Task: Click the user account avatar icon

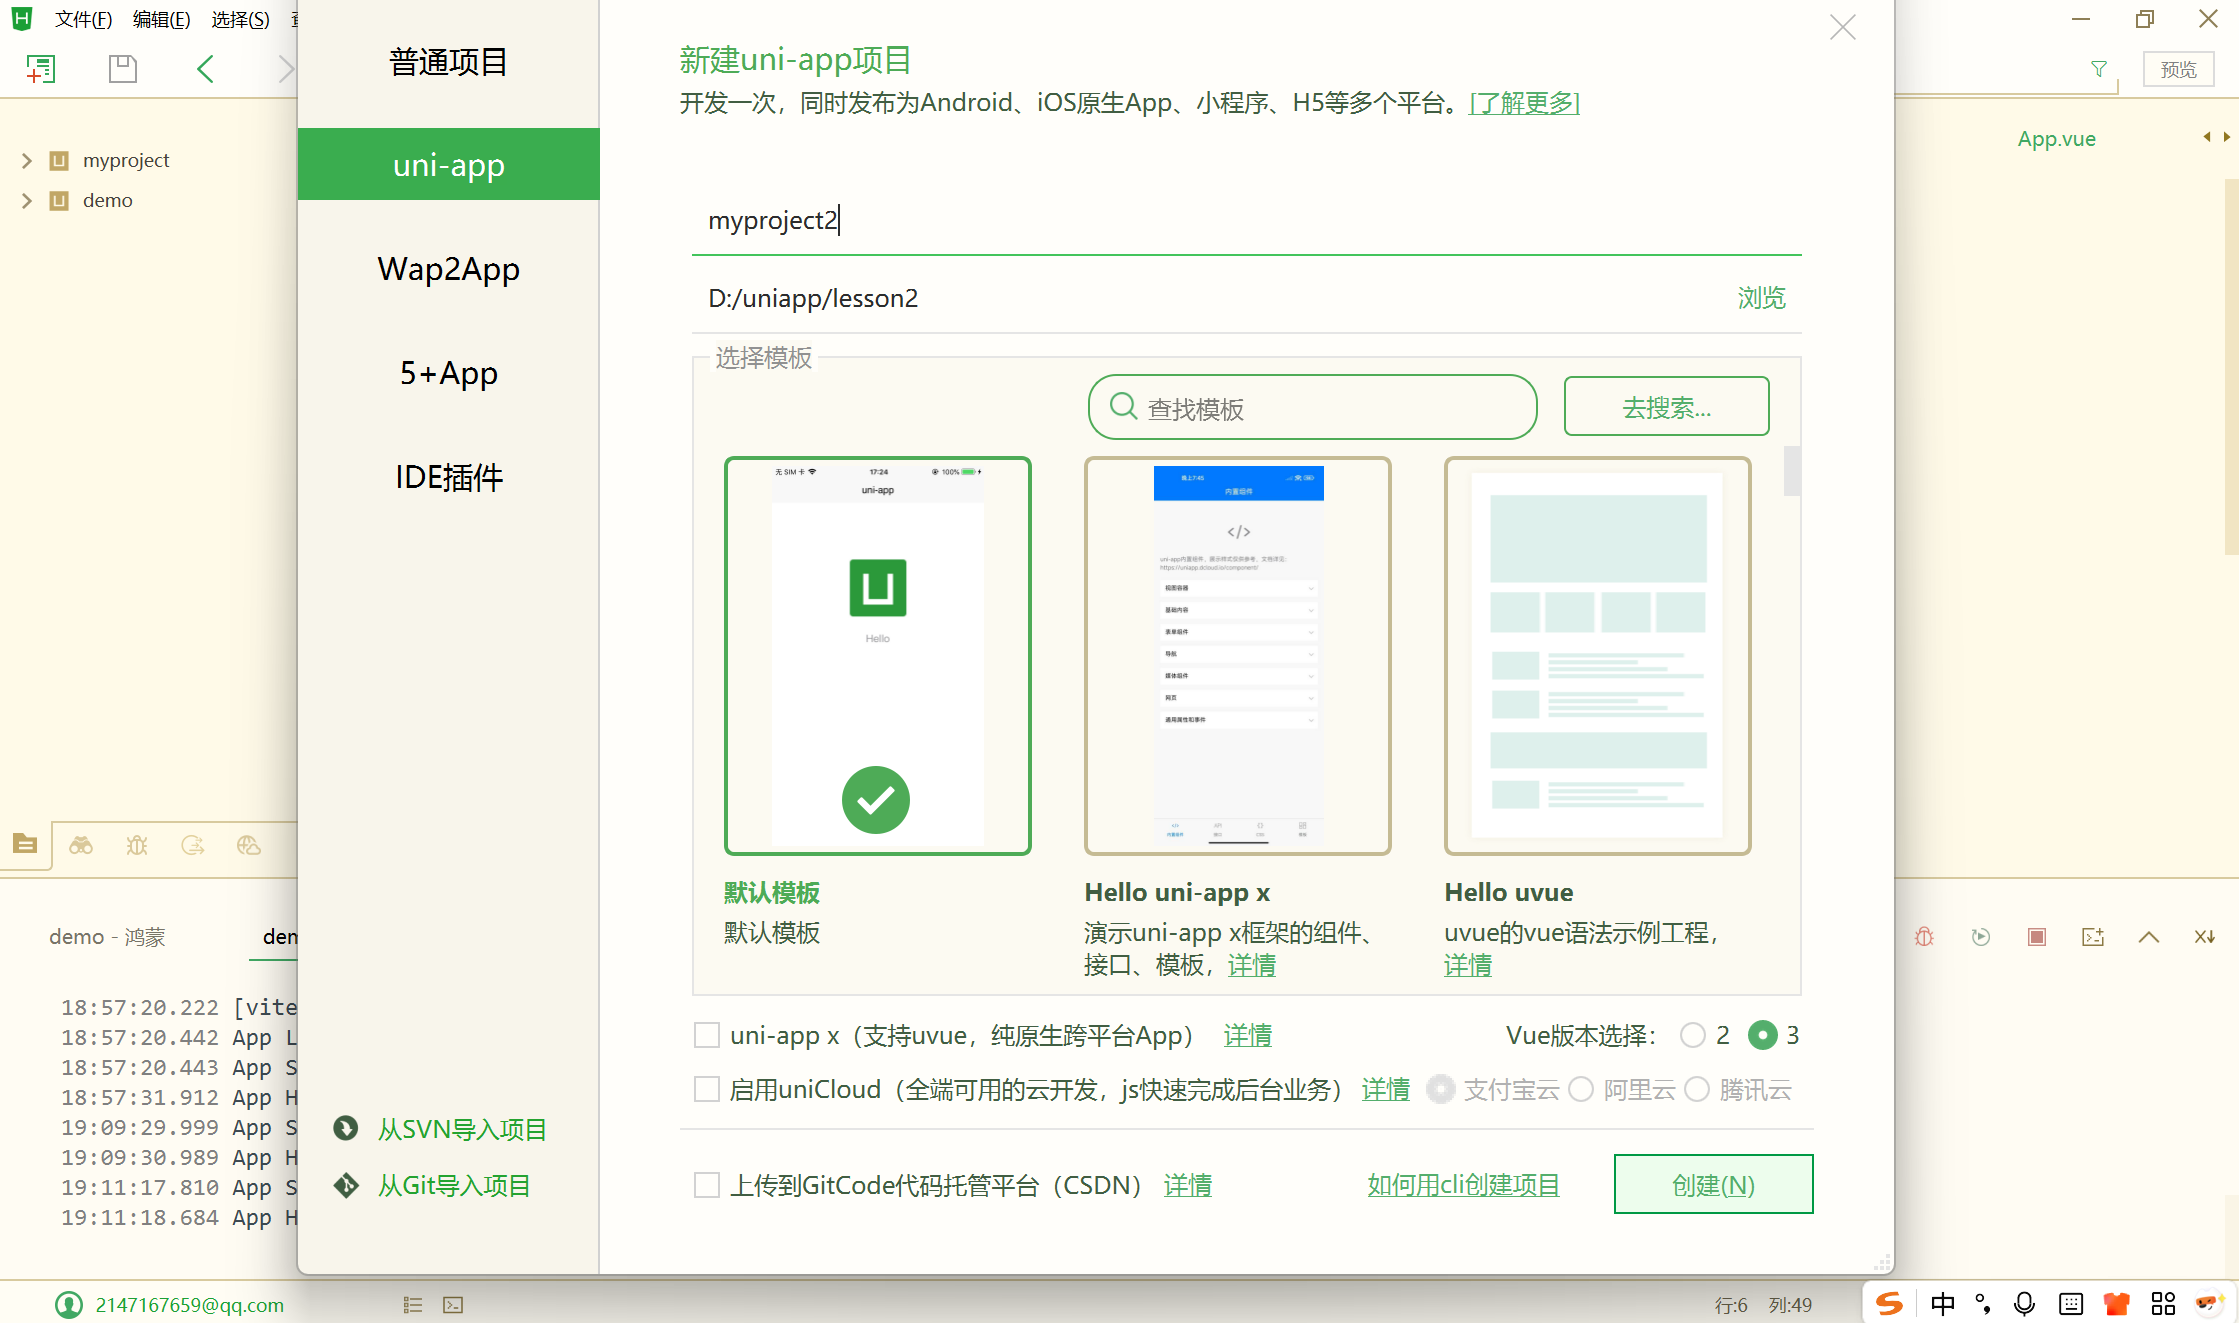Action: [x=69, y=1305]
